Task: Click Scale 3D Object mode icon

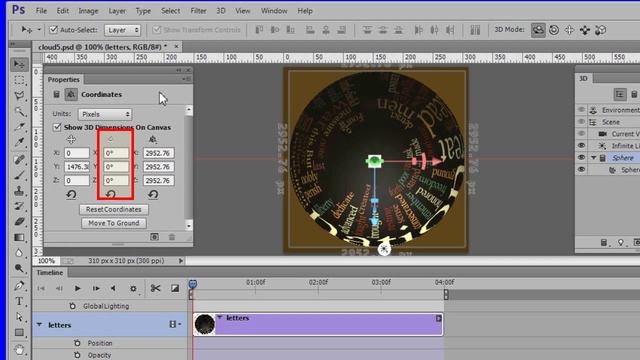Action: click(600, 30)
